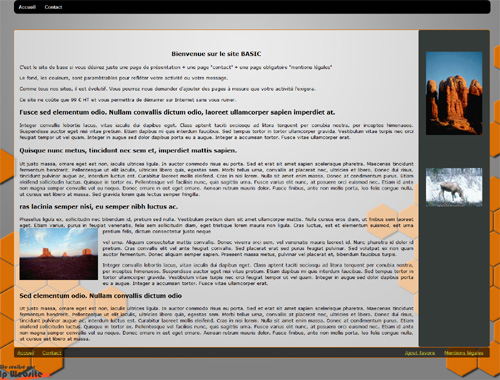View the moose in snow sidebar photo
This screenshot has width=500, height=380.
pyautogui.click(x=454, y=187)
